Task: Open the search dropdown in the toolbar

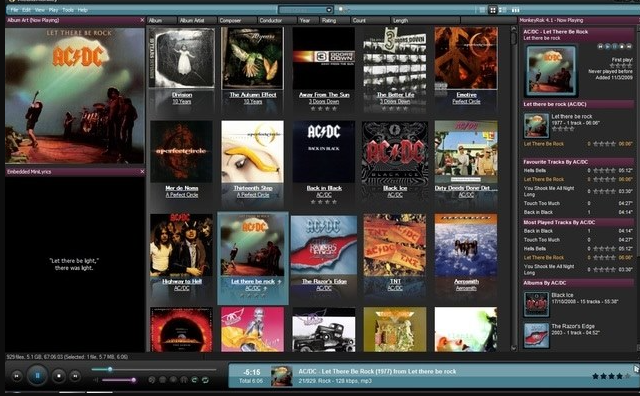Action: point(329,10)
